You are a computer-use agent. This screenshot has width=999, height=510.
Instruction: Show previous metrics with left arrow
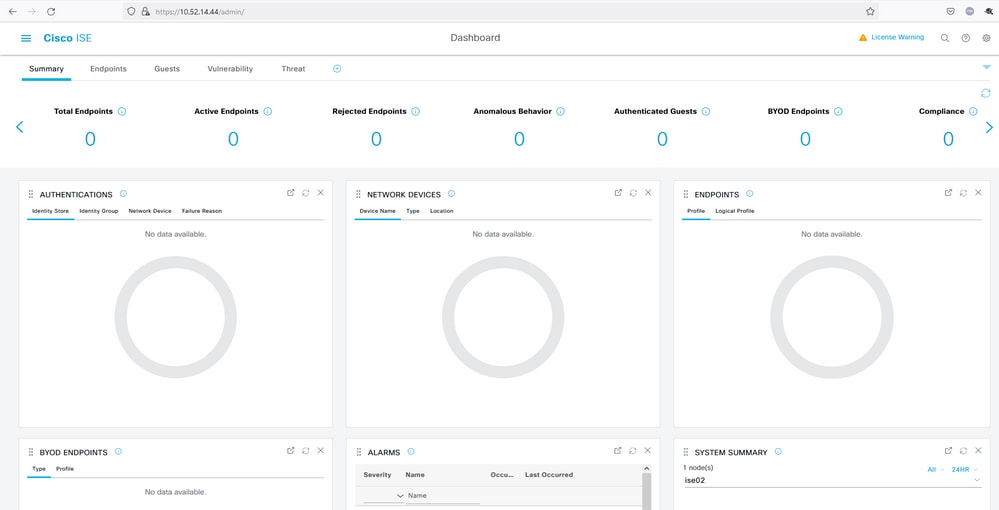[x=19, y=127]
